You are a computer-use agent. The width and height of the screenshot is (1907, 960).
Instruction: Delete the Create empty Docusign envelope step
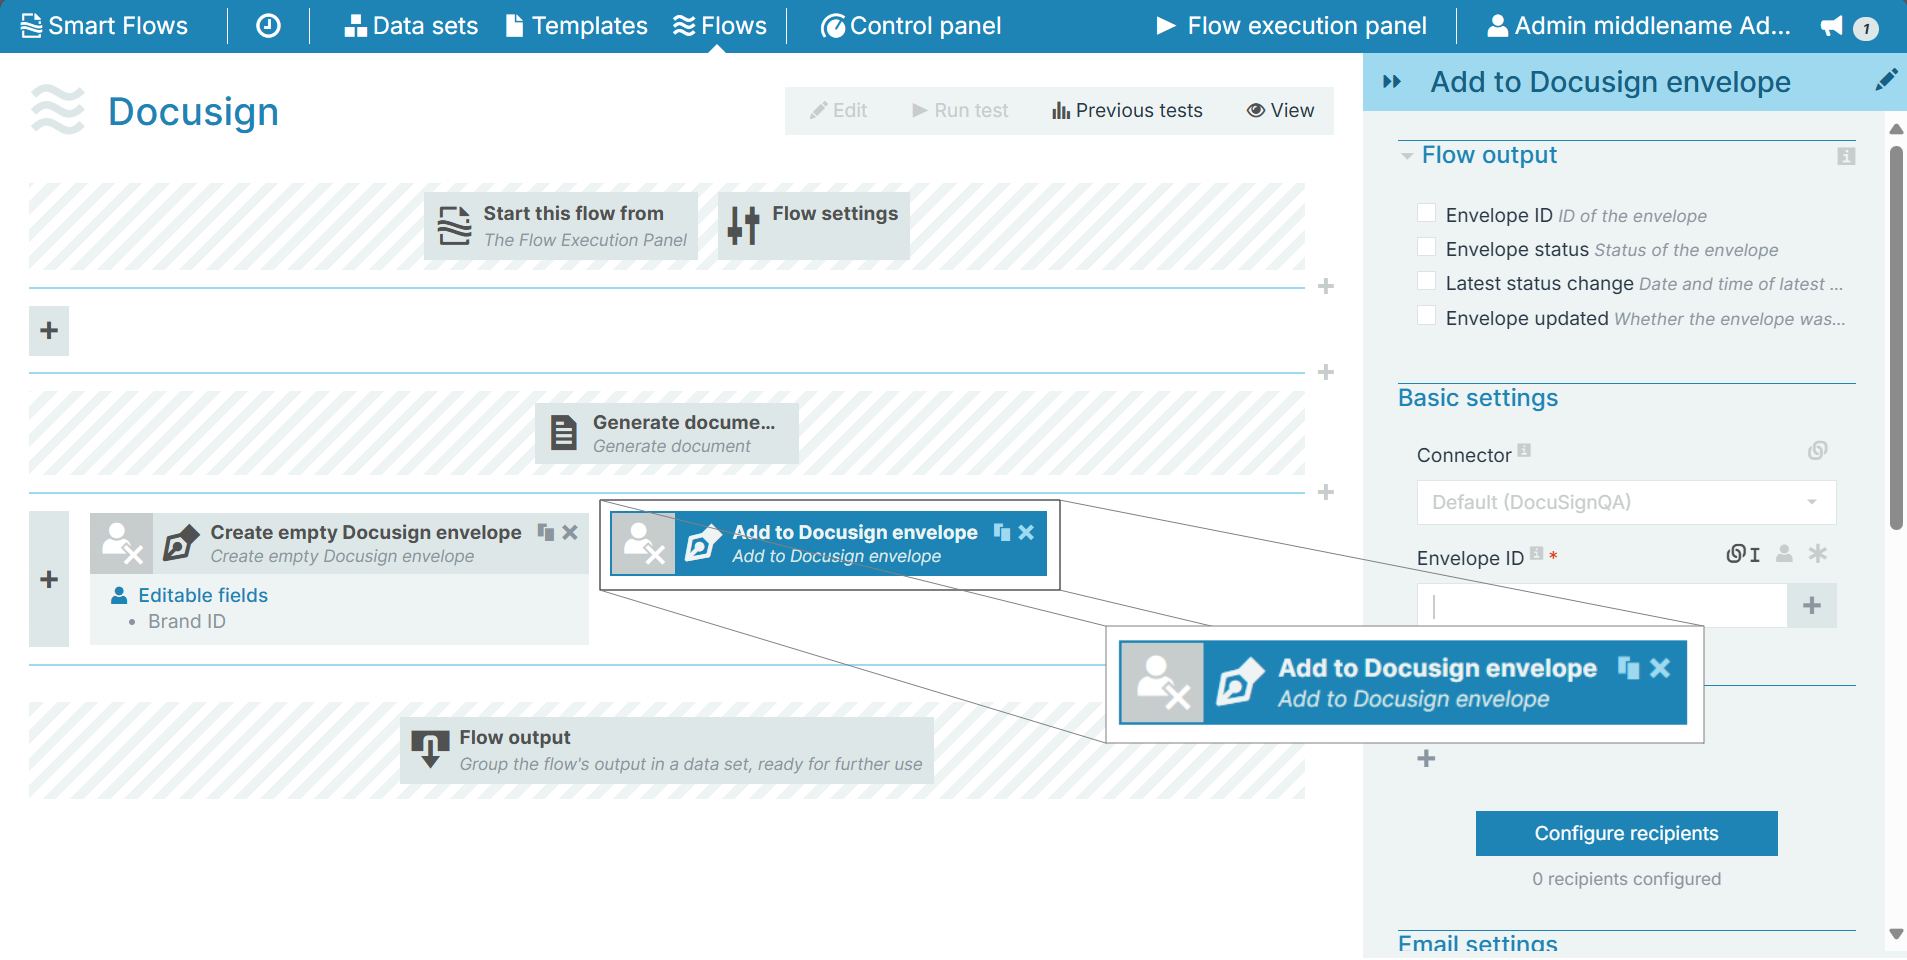(570, 532)
